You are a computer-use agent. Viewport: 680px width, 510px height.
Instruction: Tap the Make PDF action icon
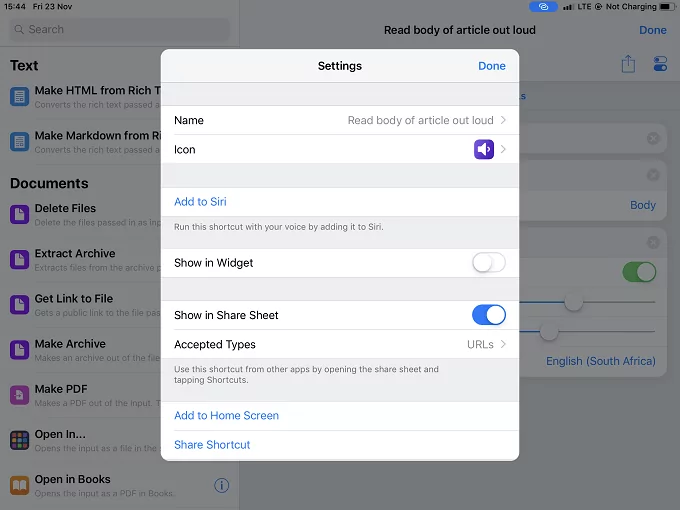(20, 395)
